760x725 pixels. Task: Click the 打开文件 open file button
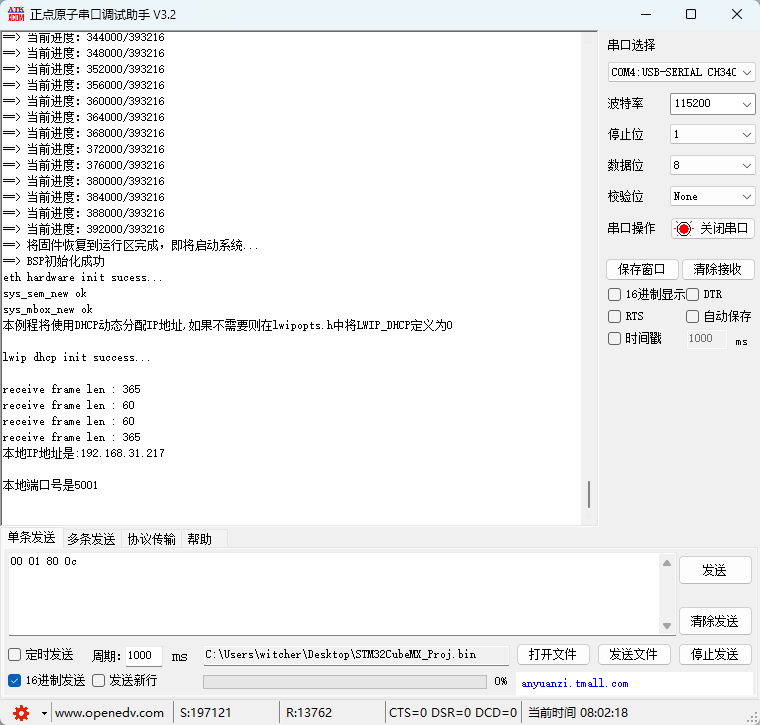[x=553, y=655]
